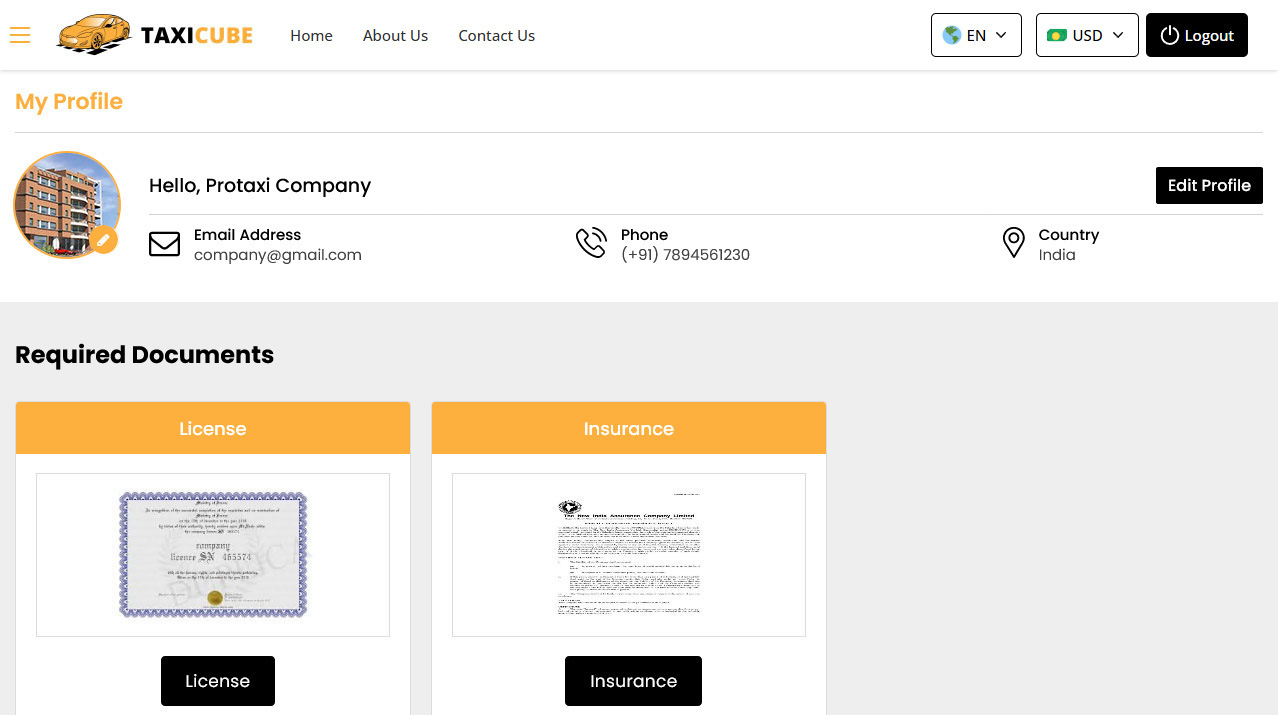Image resolution: width=1278 pixels, height=715 pixels.
Task: Click the License document button
Action: click(217, 681)
